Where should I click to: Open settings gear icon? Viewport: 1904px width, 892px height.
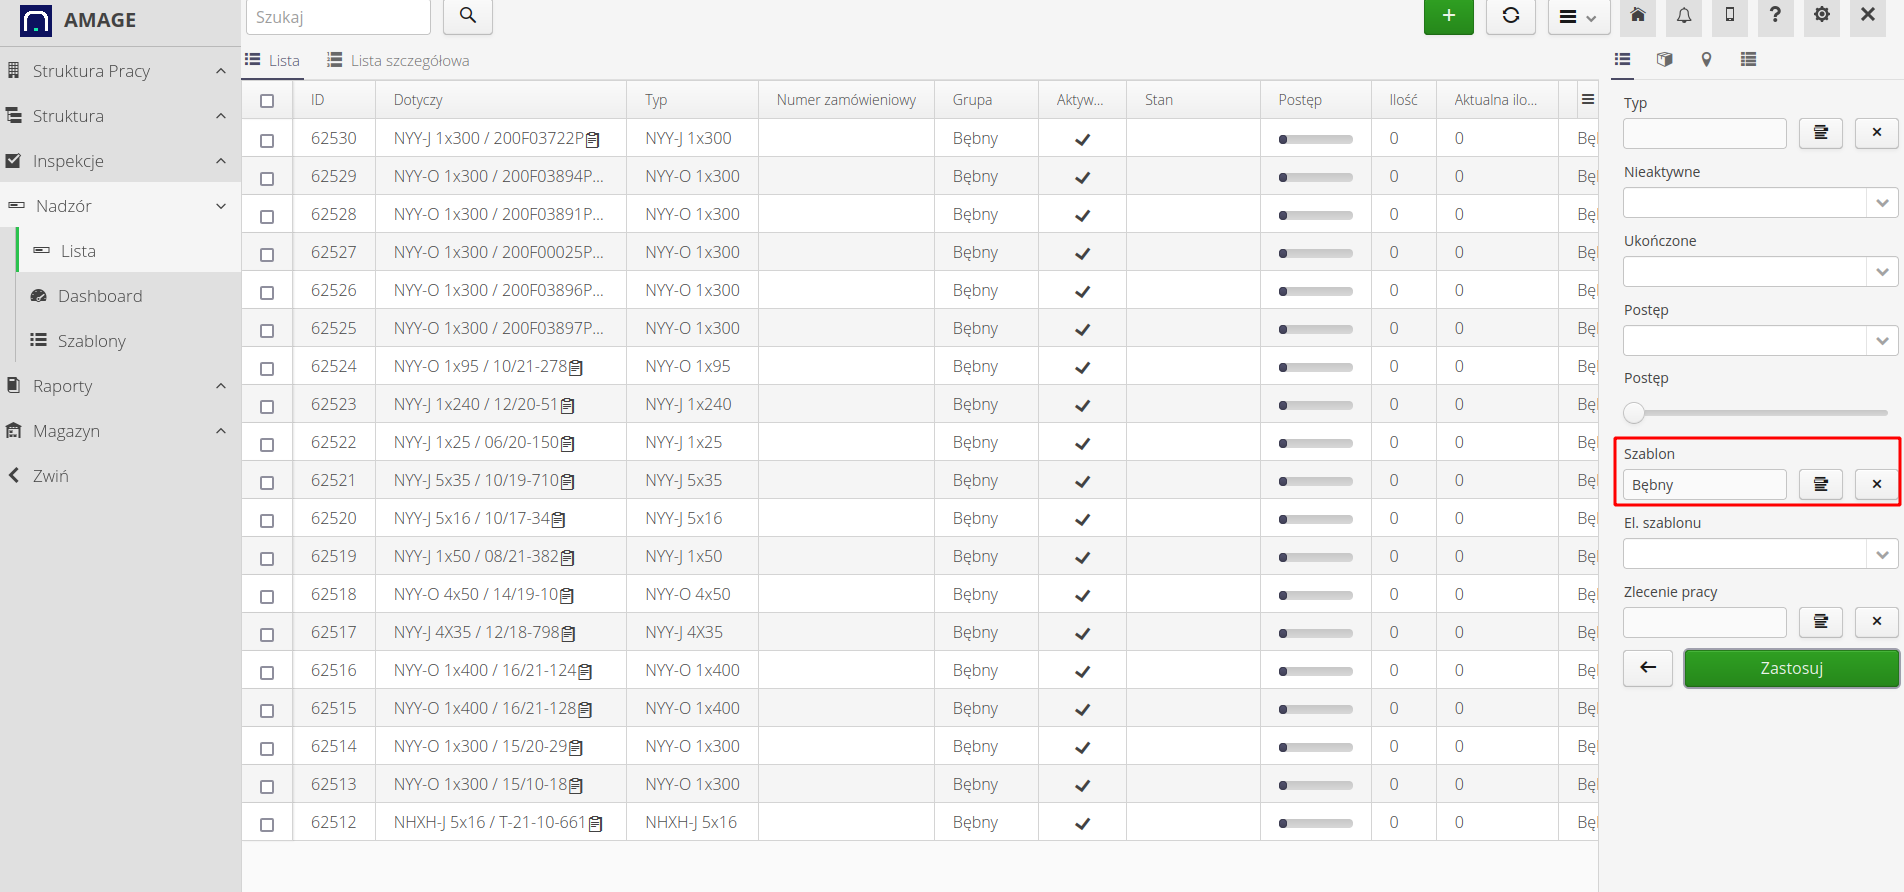click(1822, 16)
